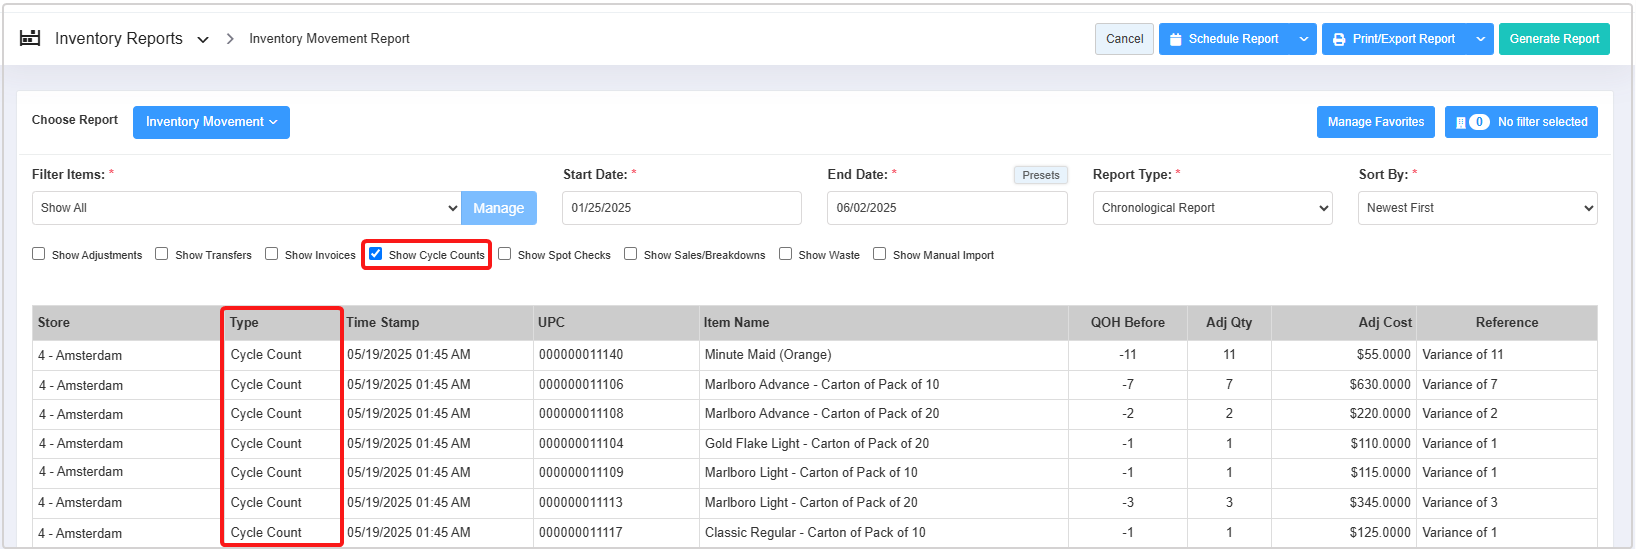The height and width of the screenshot is (549, 1636).
Task: Open the Inventory Movement report chooser
Action: (211, 122)
